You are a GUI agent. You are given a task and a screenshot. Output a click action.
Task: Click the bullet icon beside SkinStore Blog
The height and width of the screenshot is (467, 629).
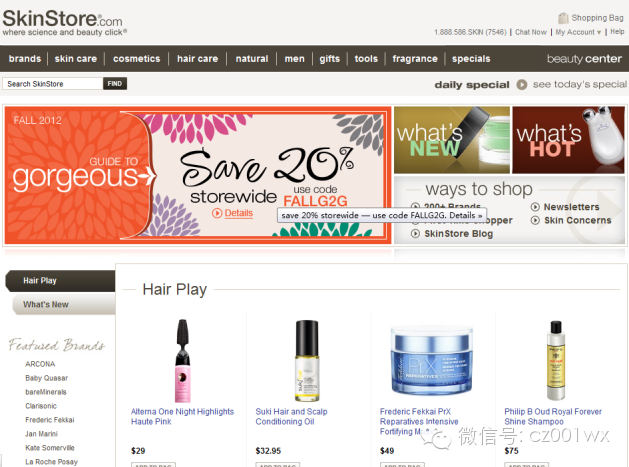416,234
